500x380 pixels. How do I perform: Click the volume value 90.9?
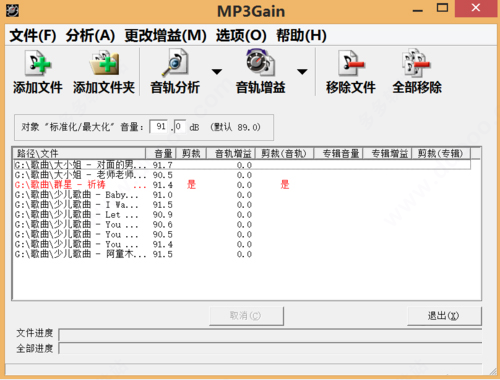pos(163,215)
